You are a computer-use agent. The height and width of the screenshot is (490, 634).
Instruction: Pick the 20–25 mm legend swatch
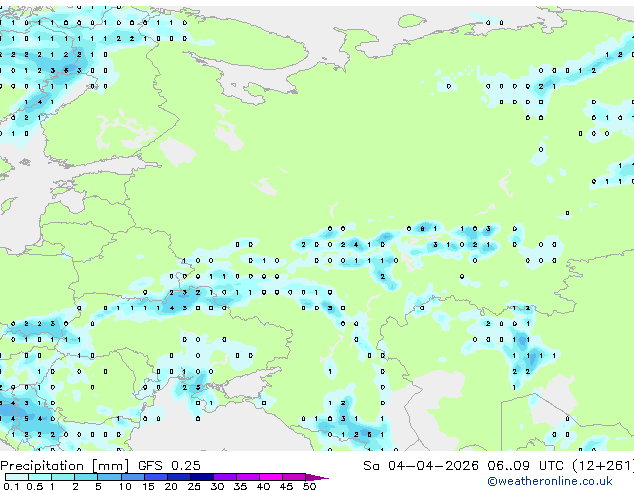coord(178,477)
